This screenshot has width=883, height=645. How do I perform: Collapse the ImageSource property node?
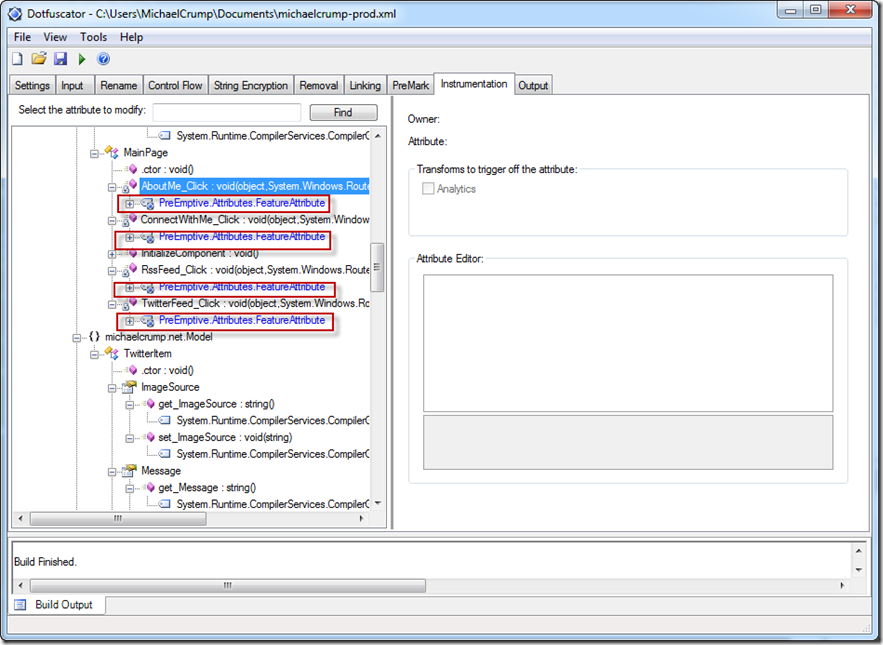112,388
